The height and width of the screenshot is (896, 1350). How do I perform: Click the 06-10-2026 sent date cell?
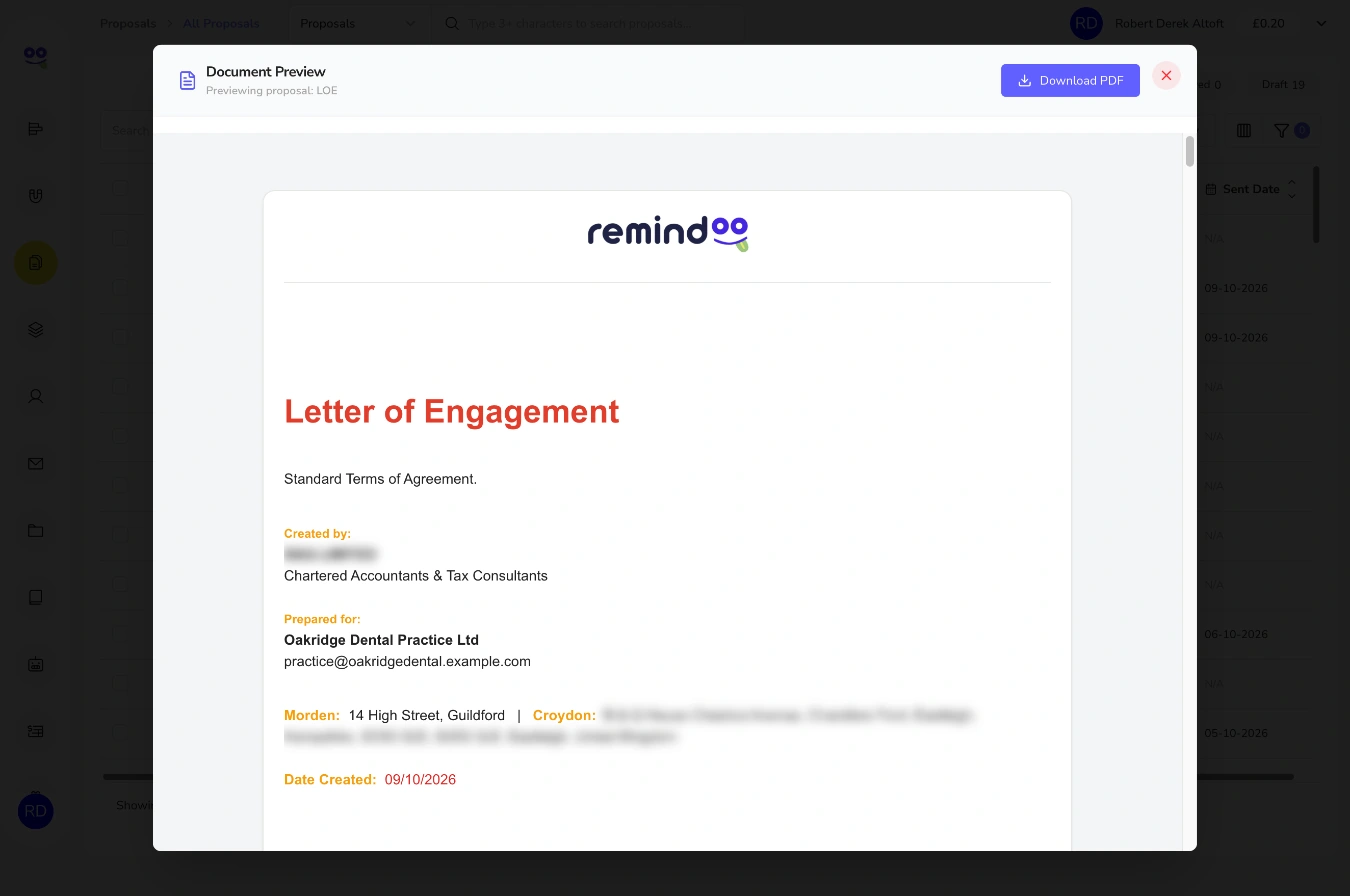(1236, 634)
